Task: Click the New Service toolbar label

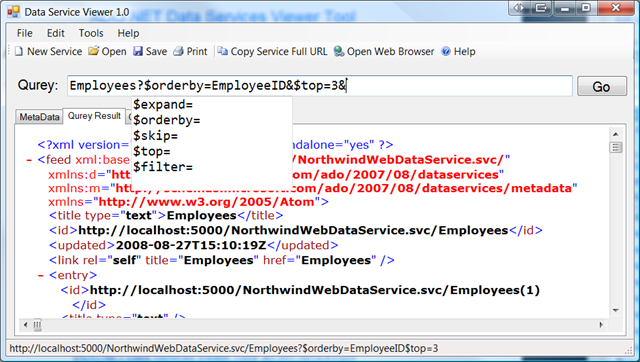Action: (x=54, y=51)
